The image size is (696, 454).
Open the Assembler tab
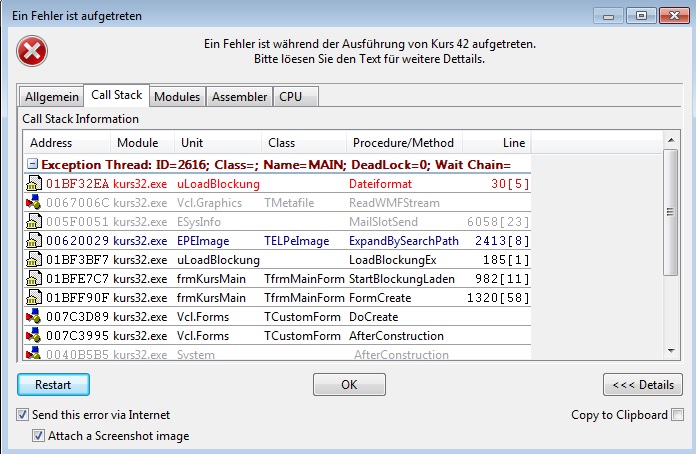click(240, 97)
